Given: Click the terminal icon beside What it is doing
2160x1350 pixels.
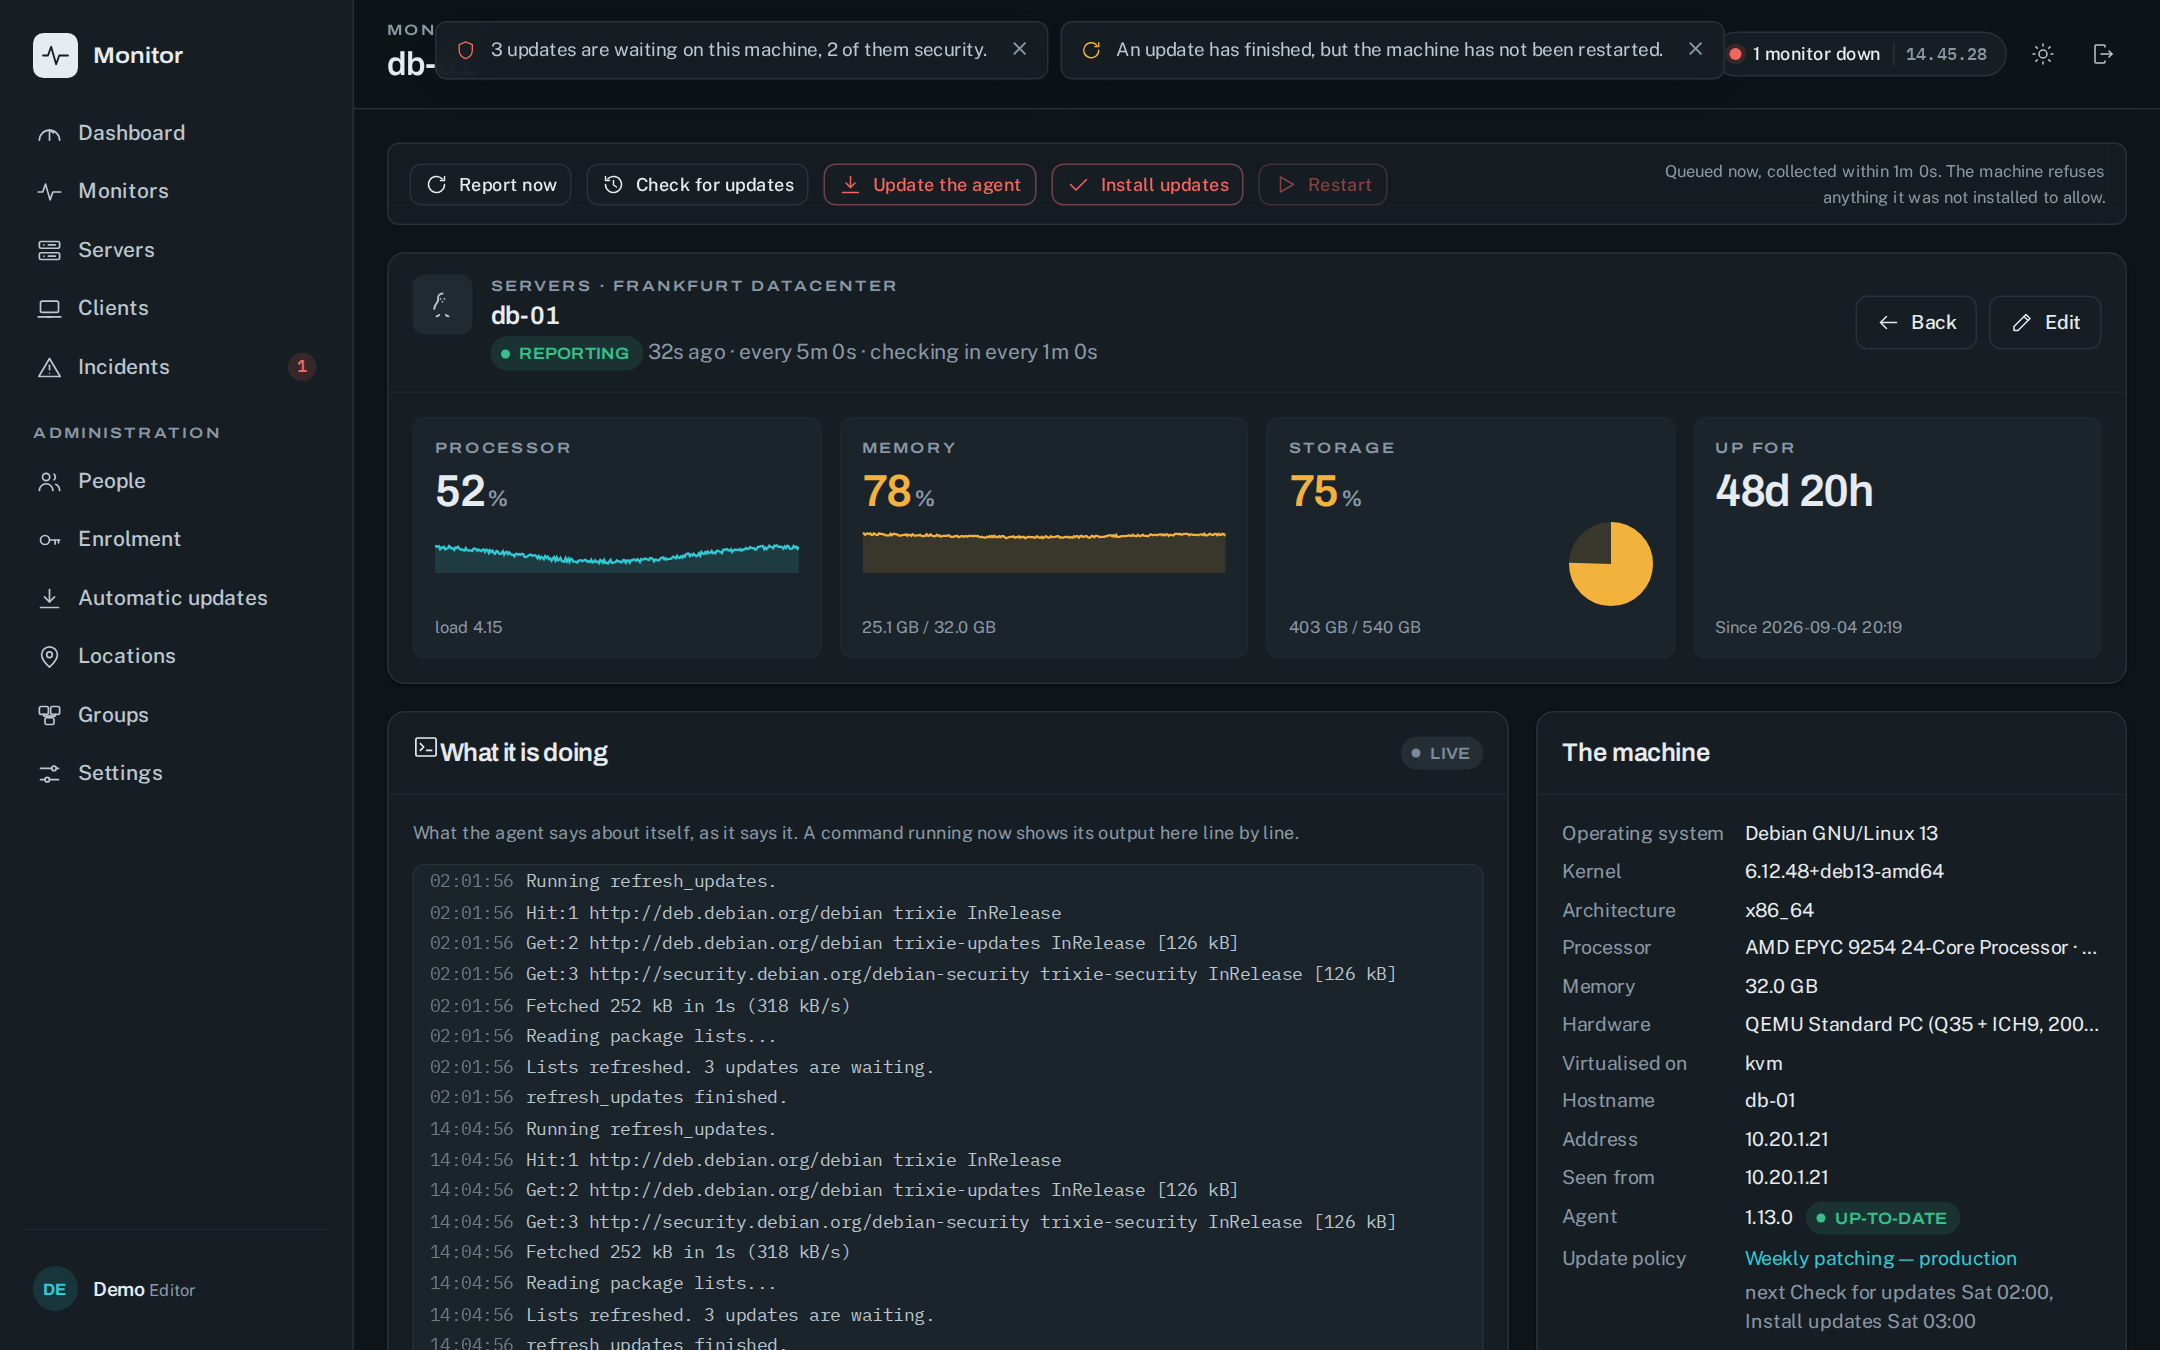Looking at the screenshot, I should point(426,748).
